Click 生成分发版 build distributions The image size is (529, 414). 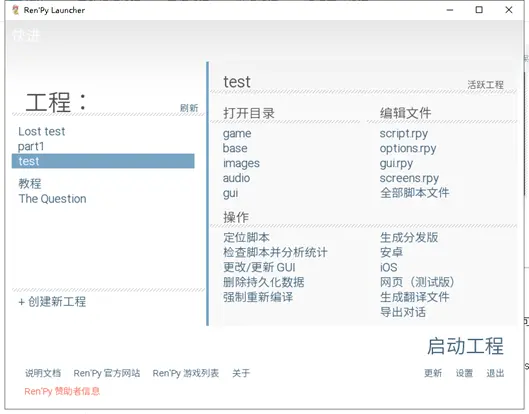click(x=409, y=238)
